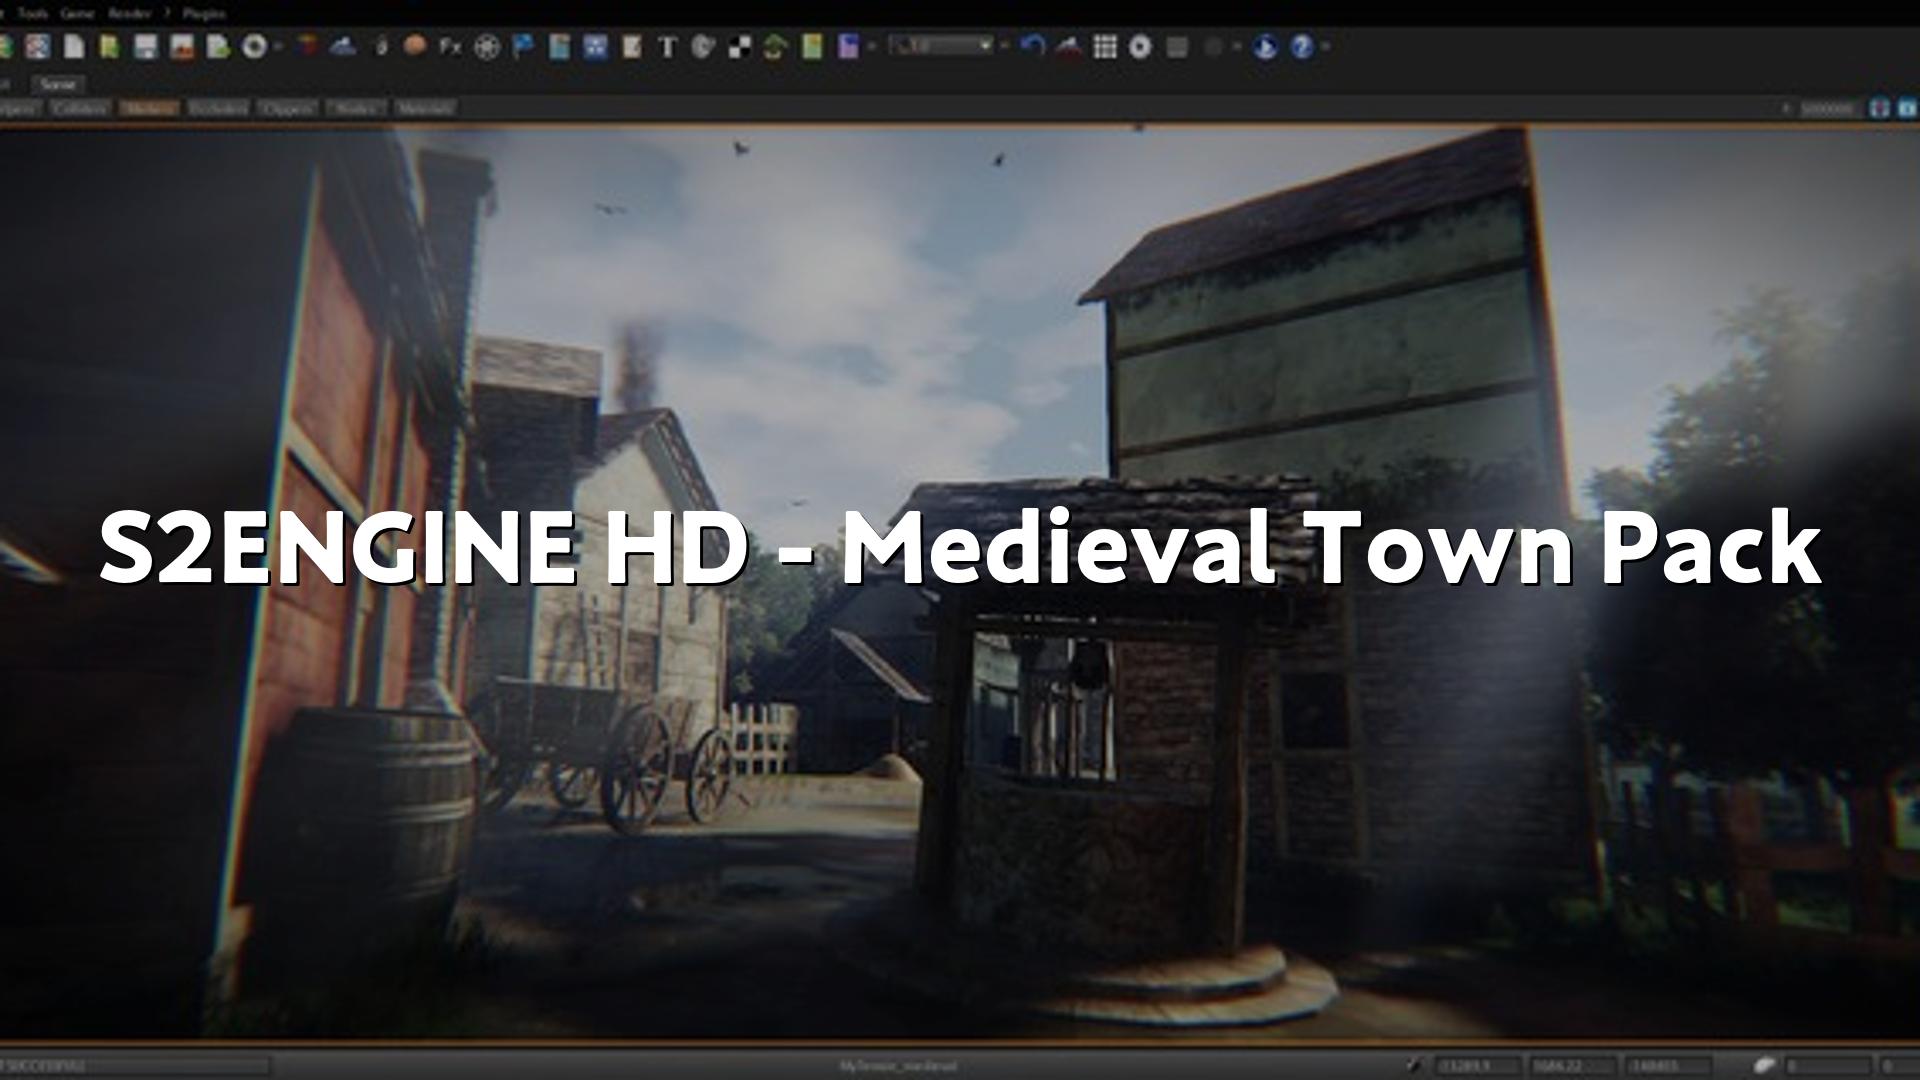Expand the small arrow after the white ring icon

(x=278, y=46)
